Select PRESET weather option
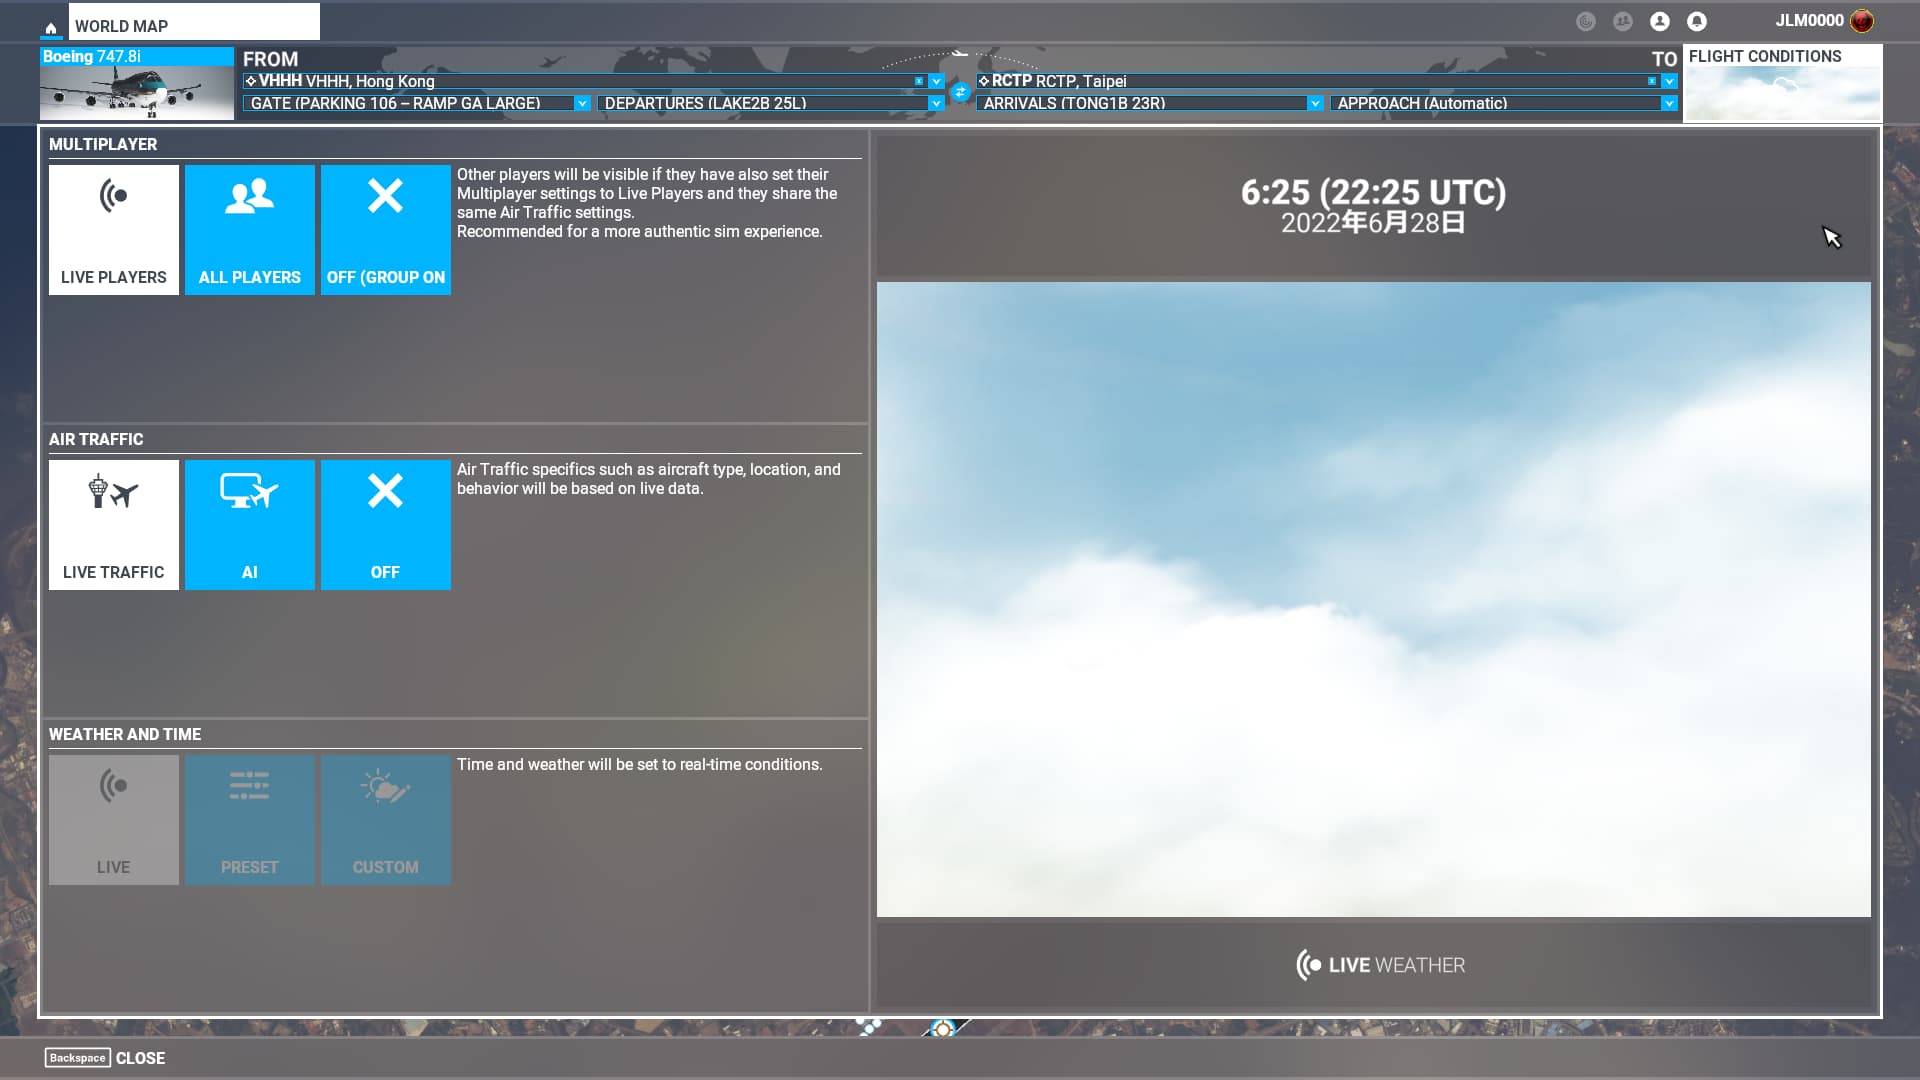Screen dimensions: 1920x1080 pyautogui.click(x=250, y=820)
